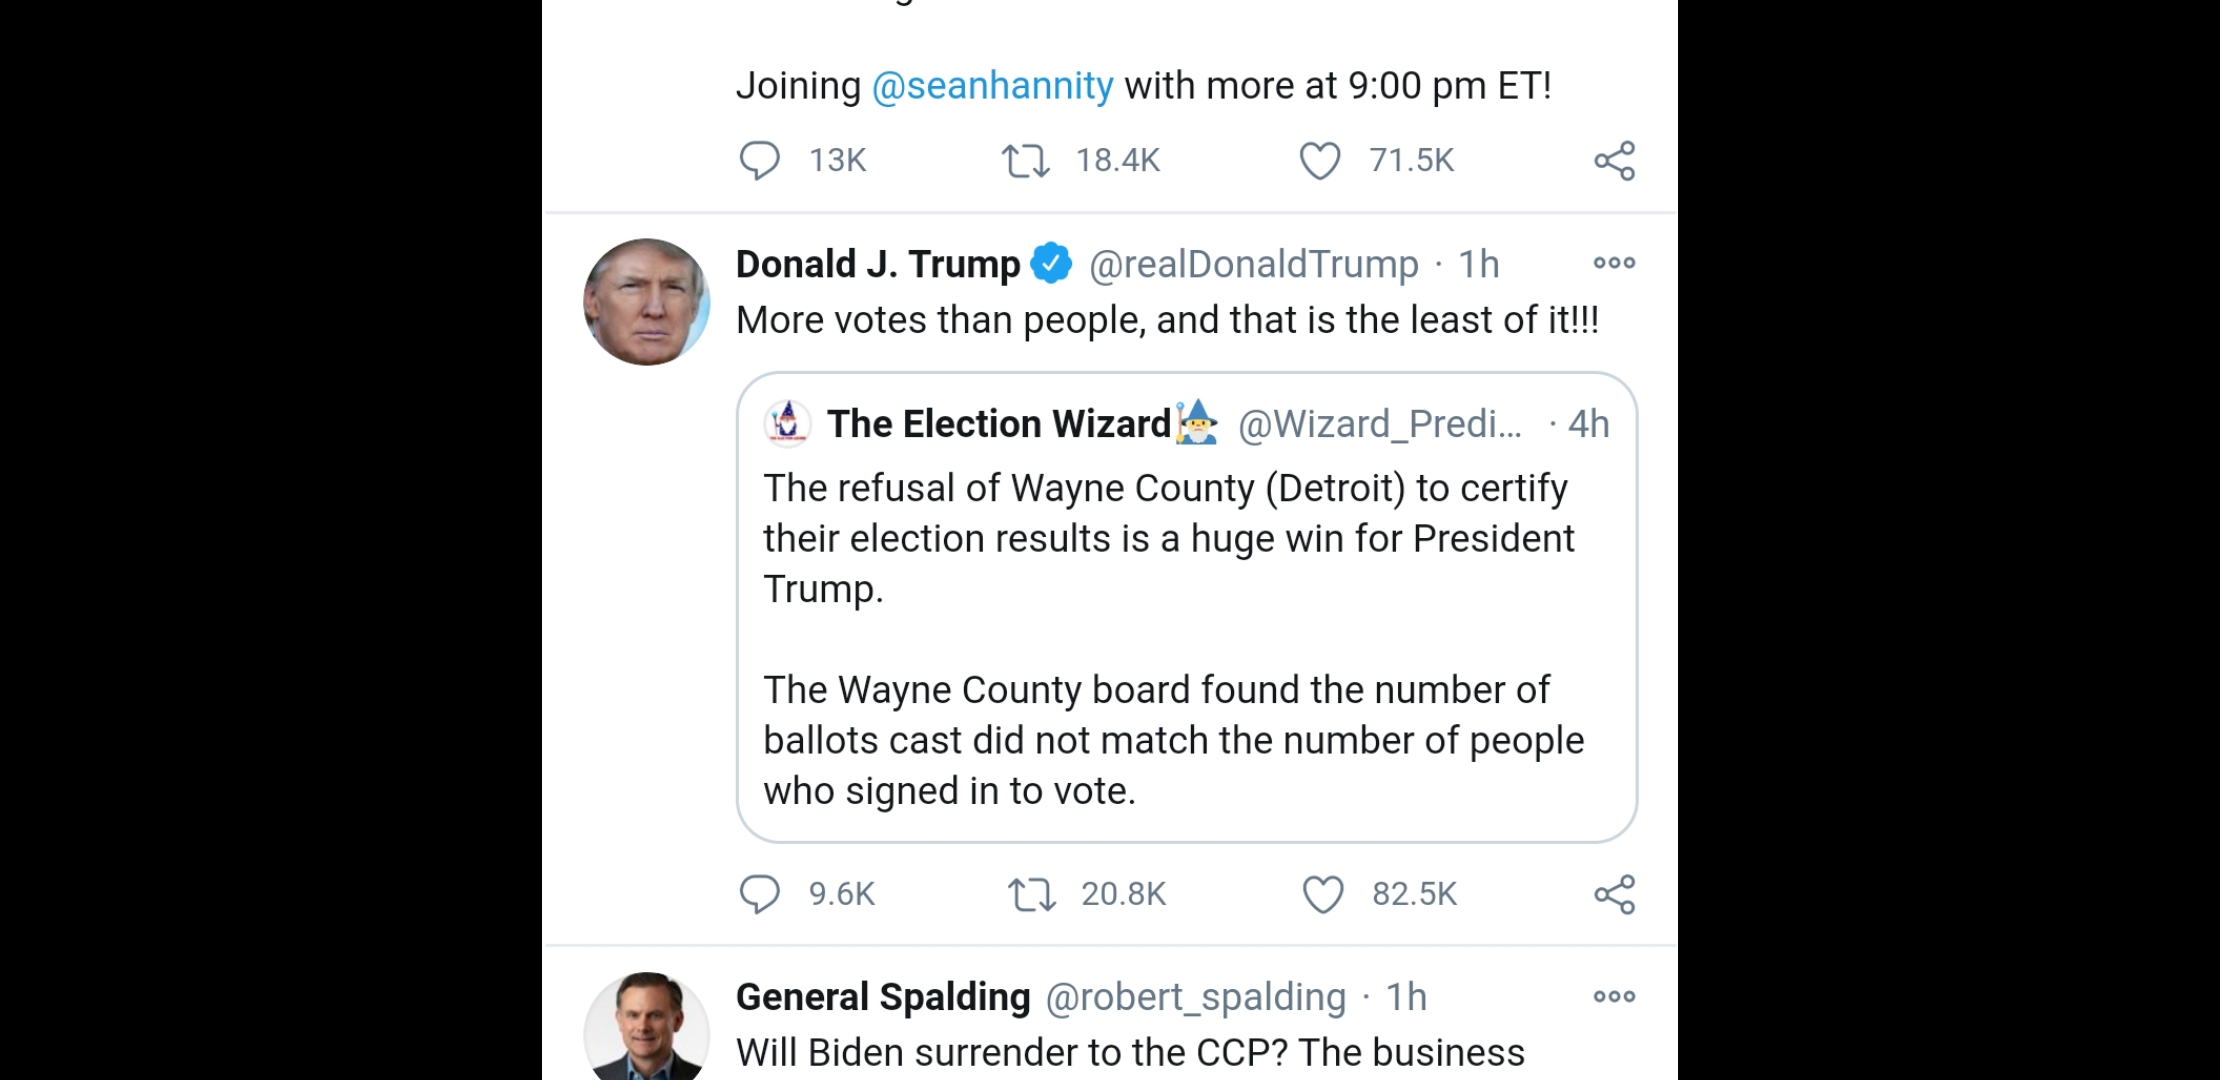The height and width of the screenshot is (1080, 2220).
Task: Click General Spalding profile photo
Action: [647, 1028]
